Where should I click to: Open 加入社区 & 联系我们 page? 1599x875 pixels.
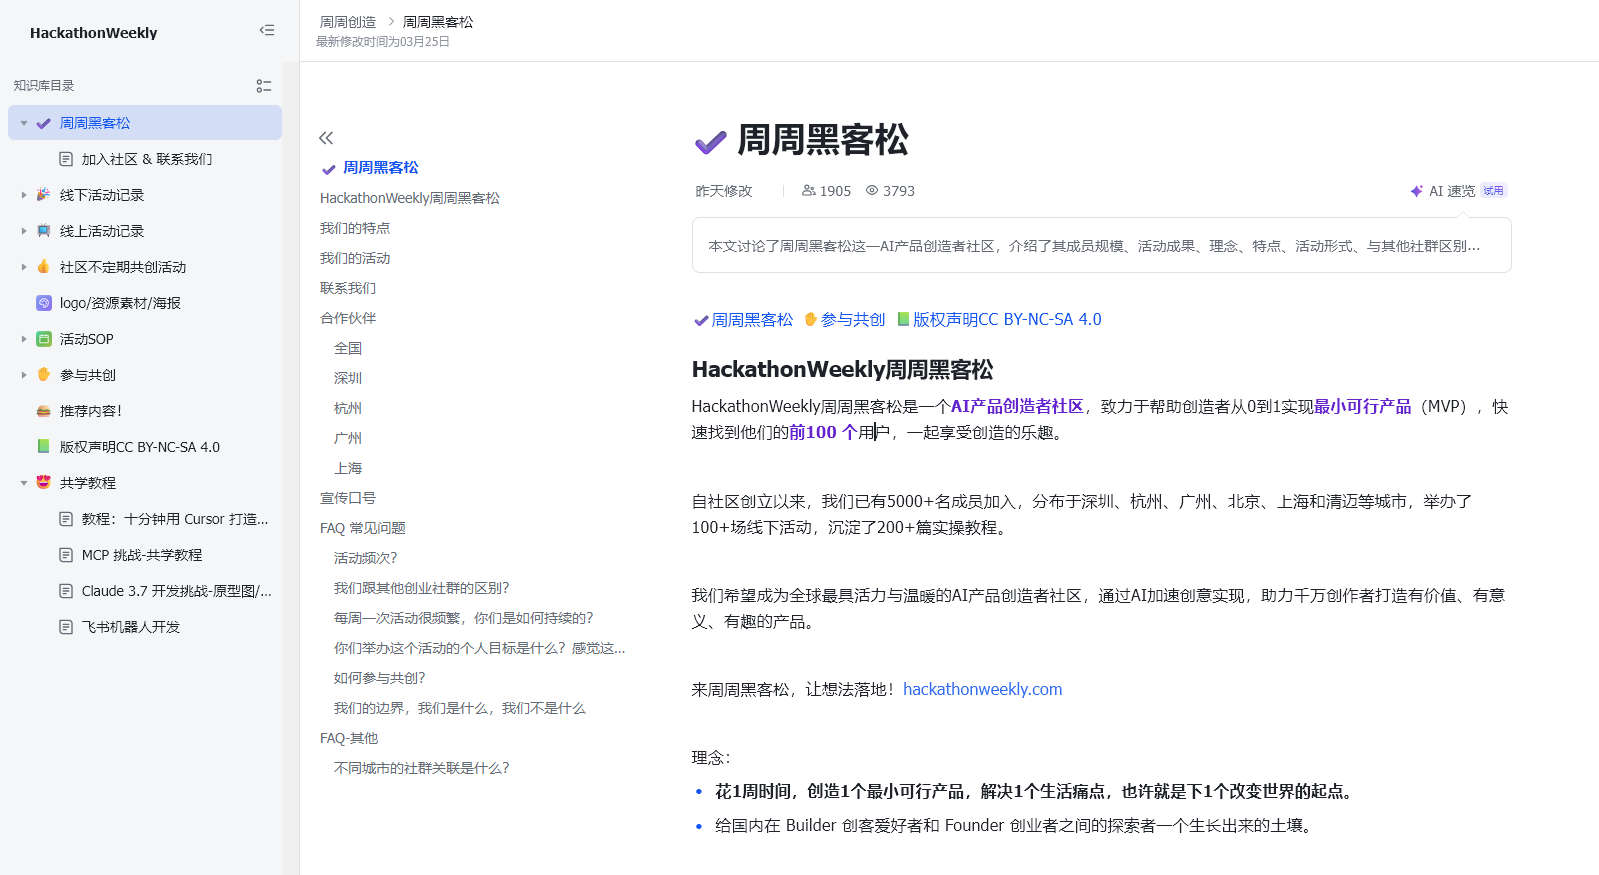(x=147, y=159)
